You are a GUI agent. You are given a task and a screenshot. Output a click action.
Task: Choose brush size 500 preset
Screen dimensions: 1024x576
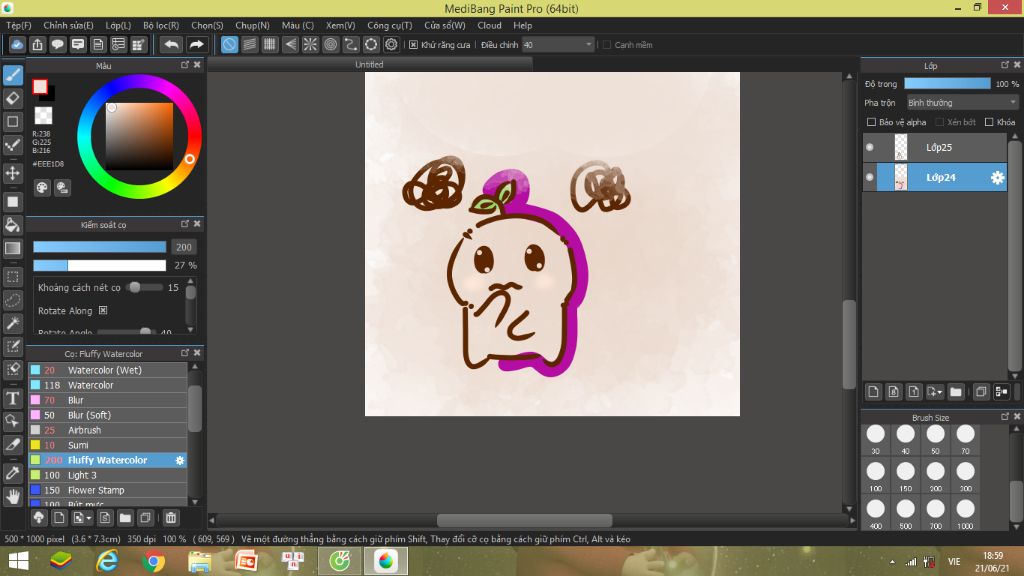coord(905,513)
